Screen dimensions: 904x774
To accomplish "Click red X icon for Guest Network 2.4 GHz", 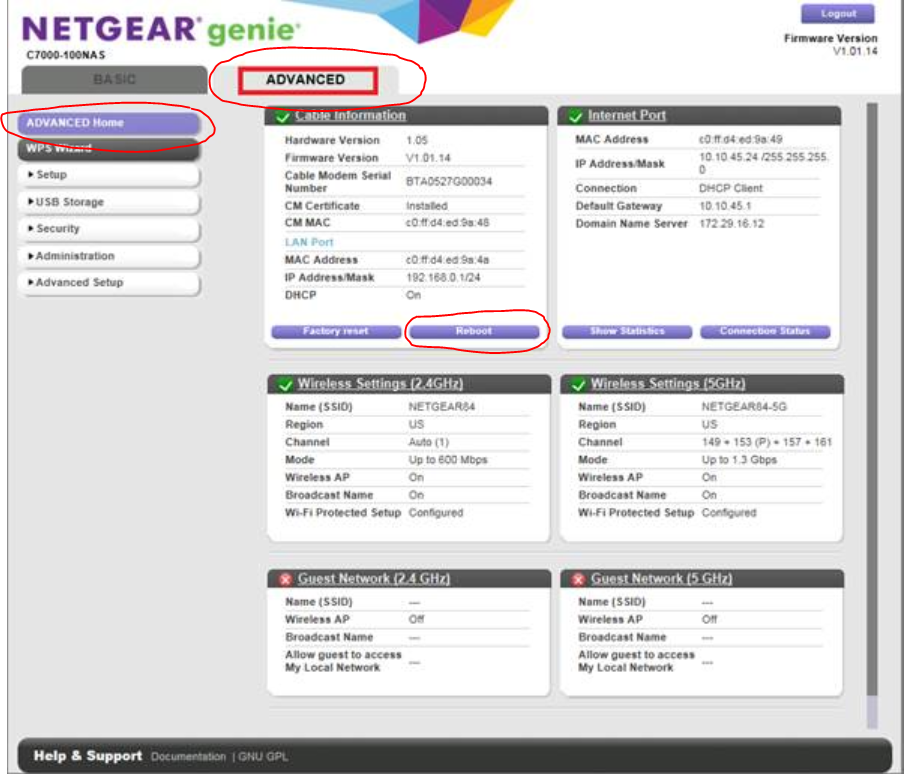I will coord(284,580).
